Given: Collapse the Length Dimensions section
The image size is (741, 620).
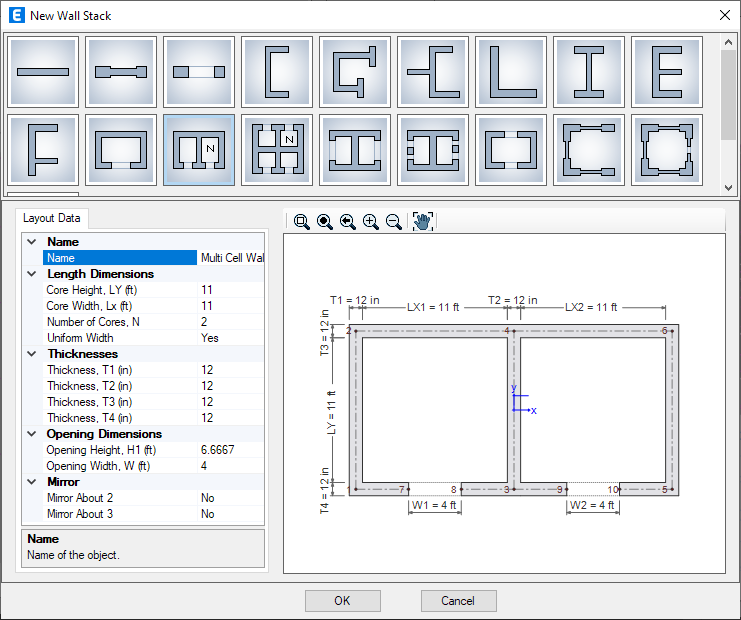Looking at the screenshot, I should coord(32,274).
